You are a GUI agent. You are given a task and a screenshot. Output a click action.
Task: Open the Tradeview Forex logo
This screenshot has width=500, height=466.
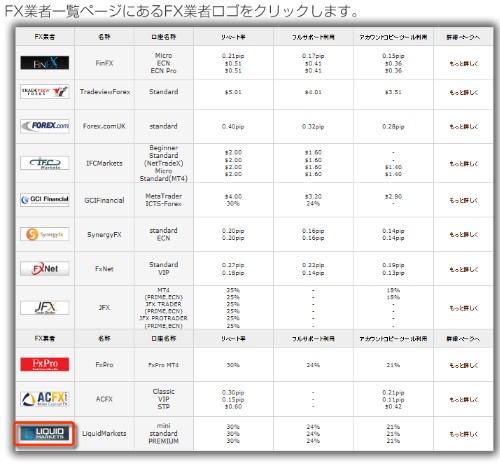coord(45,92)
